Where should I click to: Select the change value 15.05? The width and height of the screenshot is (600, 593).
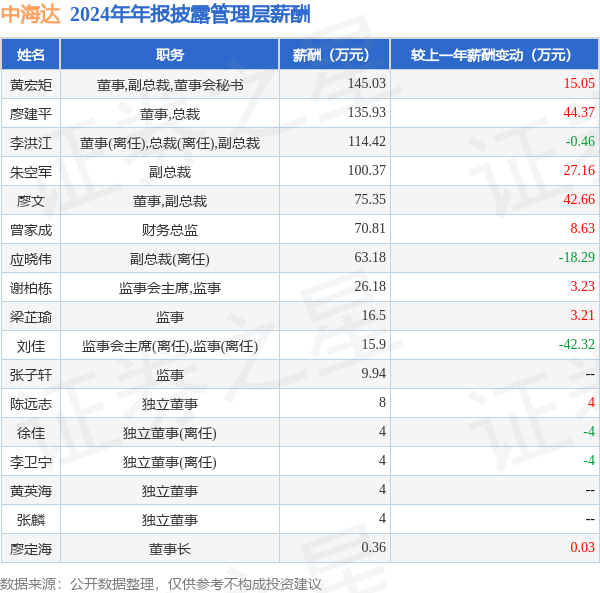tap(579, 83)
